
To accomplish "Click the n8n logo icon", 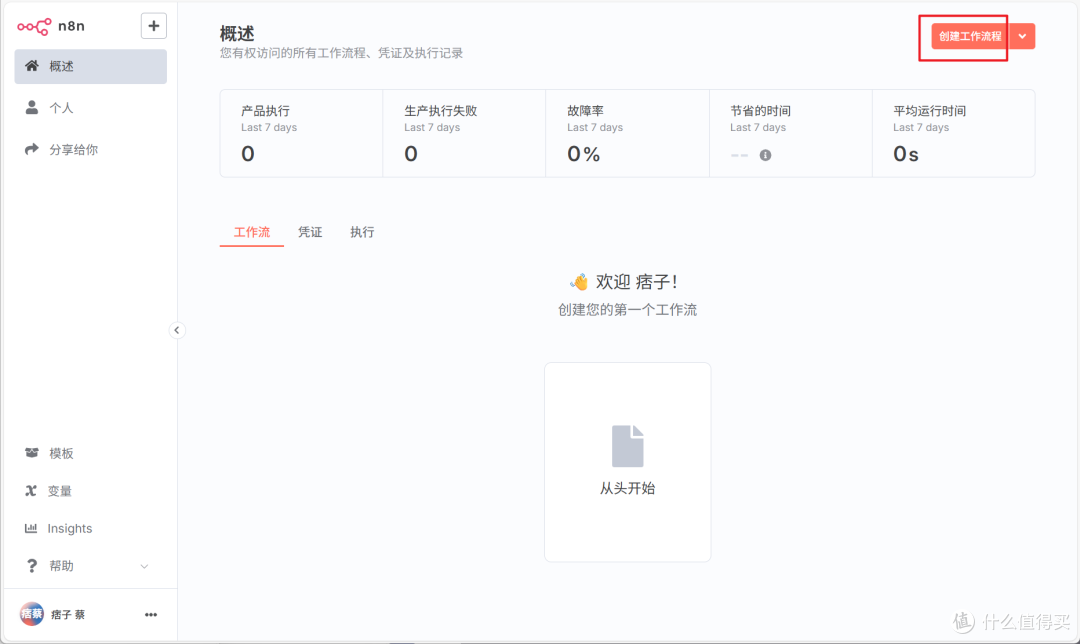I will tap(34, 26).
